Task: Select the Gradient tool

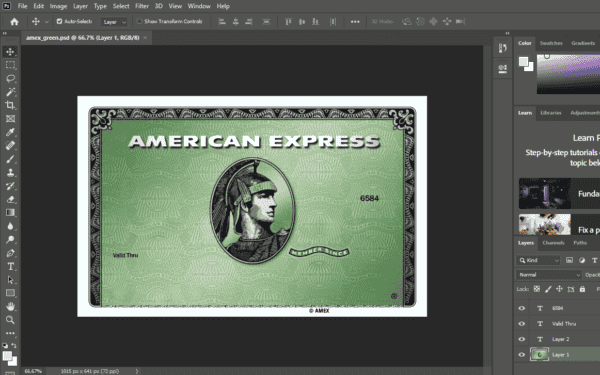Action: tap(10, 213)
